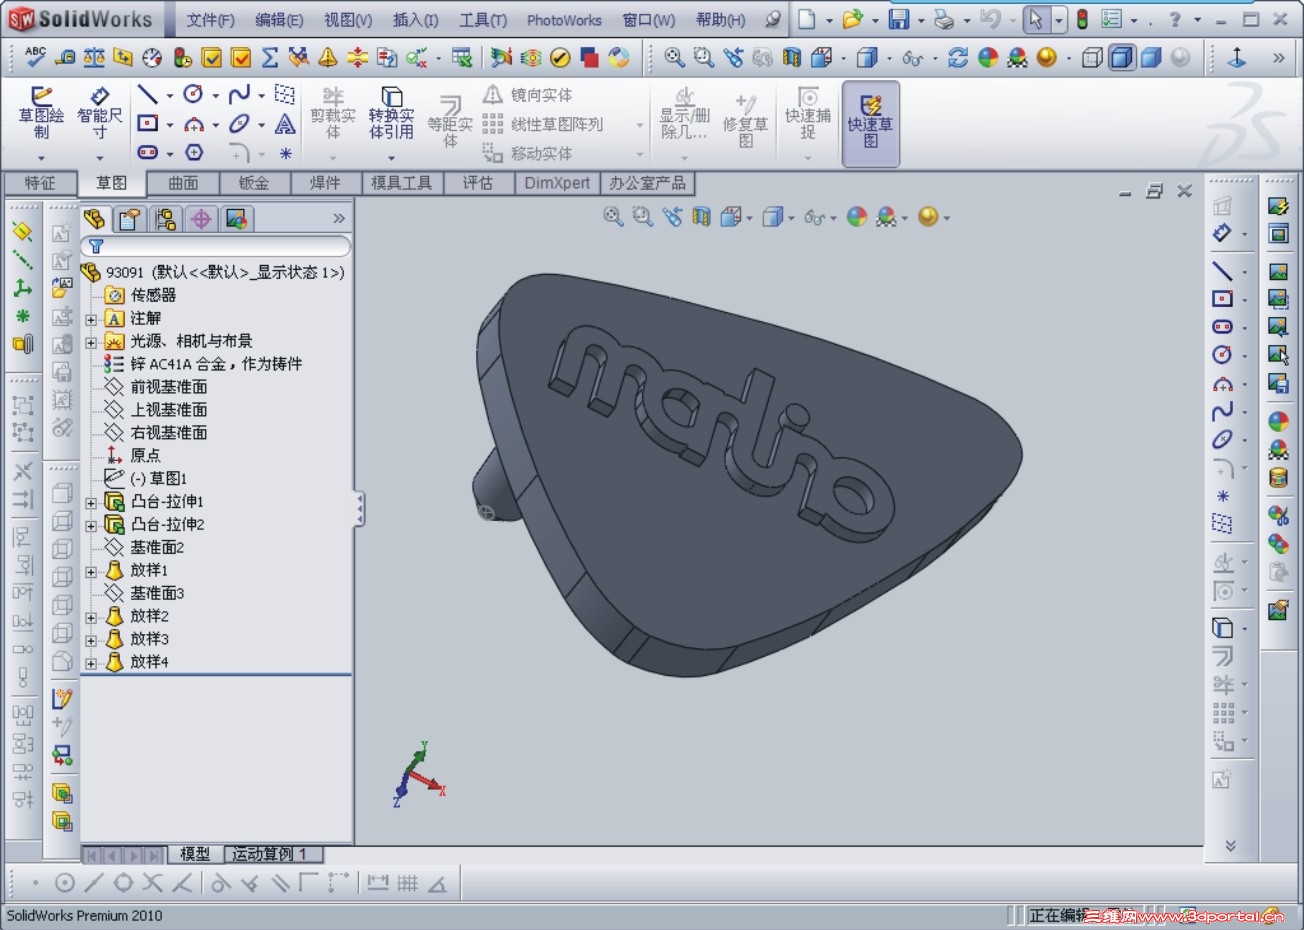Select the Circle sketch tool in the ribbon
Image resolution: width=1304 pixels, height=930 pixels.
193,95
